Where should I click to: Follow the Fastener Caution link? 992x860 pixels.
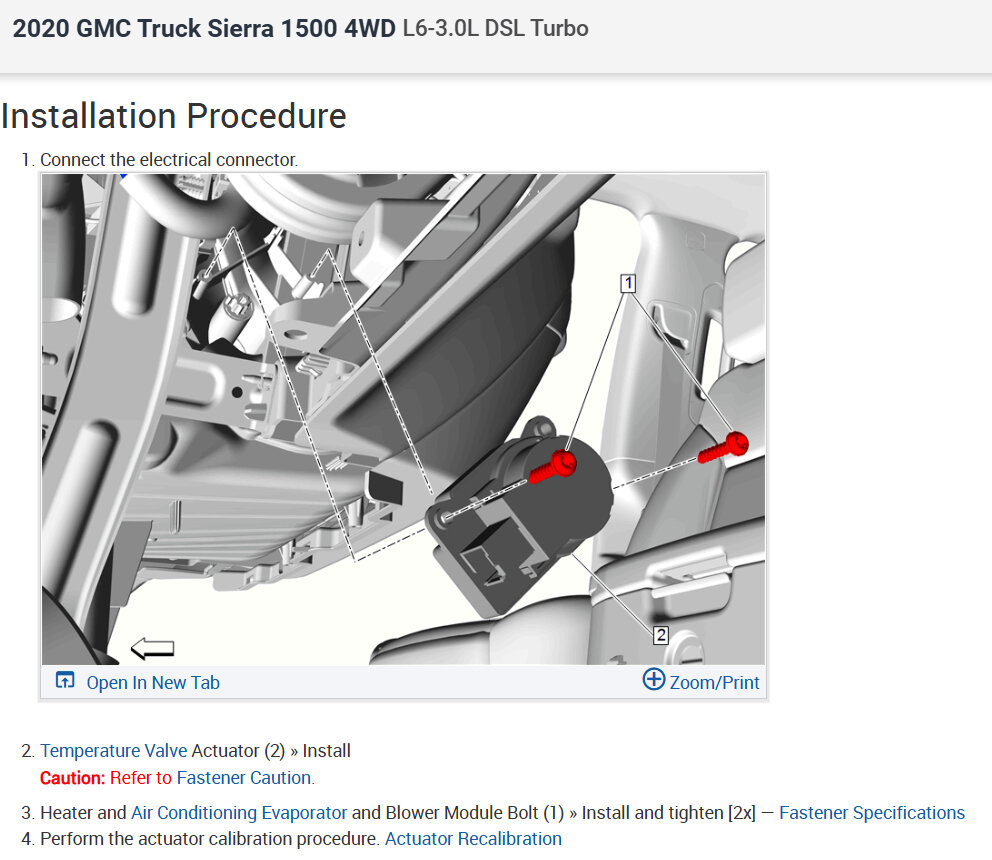(244, 778)
